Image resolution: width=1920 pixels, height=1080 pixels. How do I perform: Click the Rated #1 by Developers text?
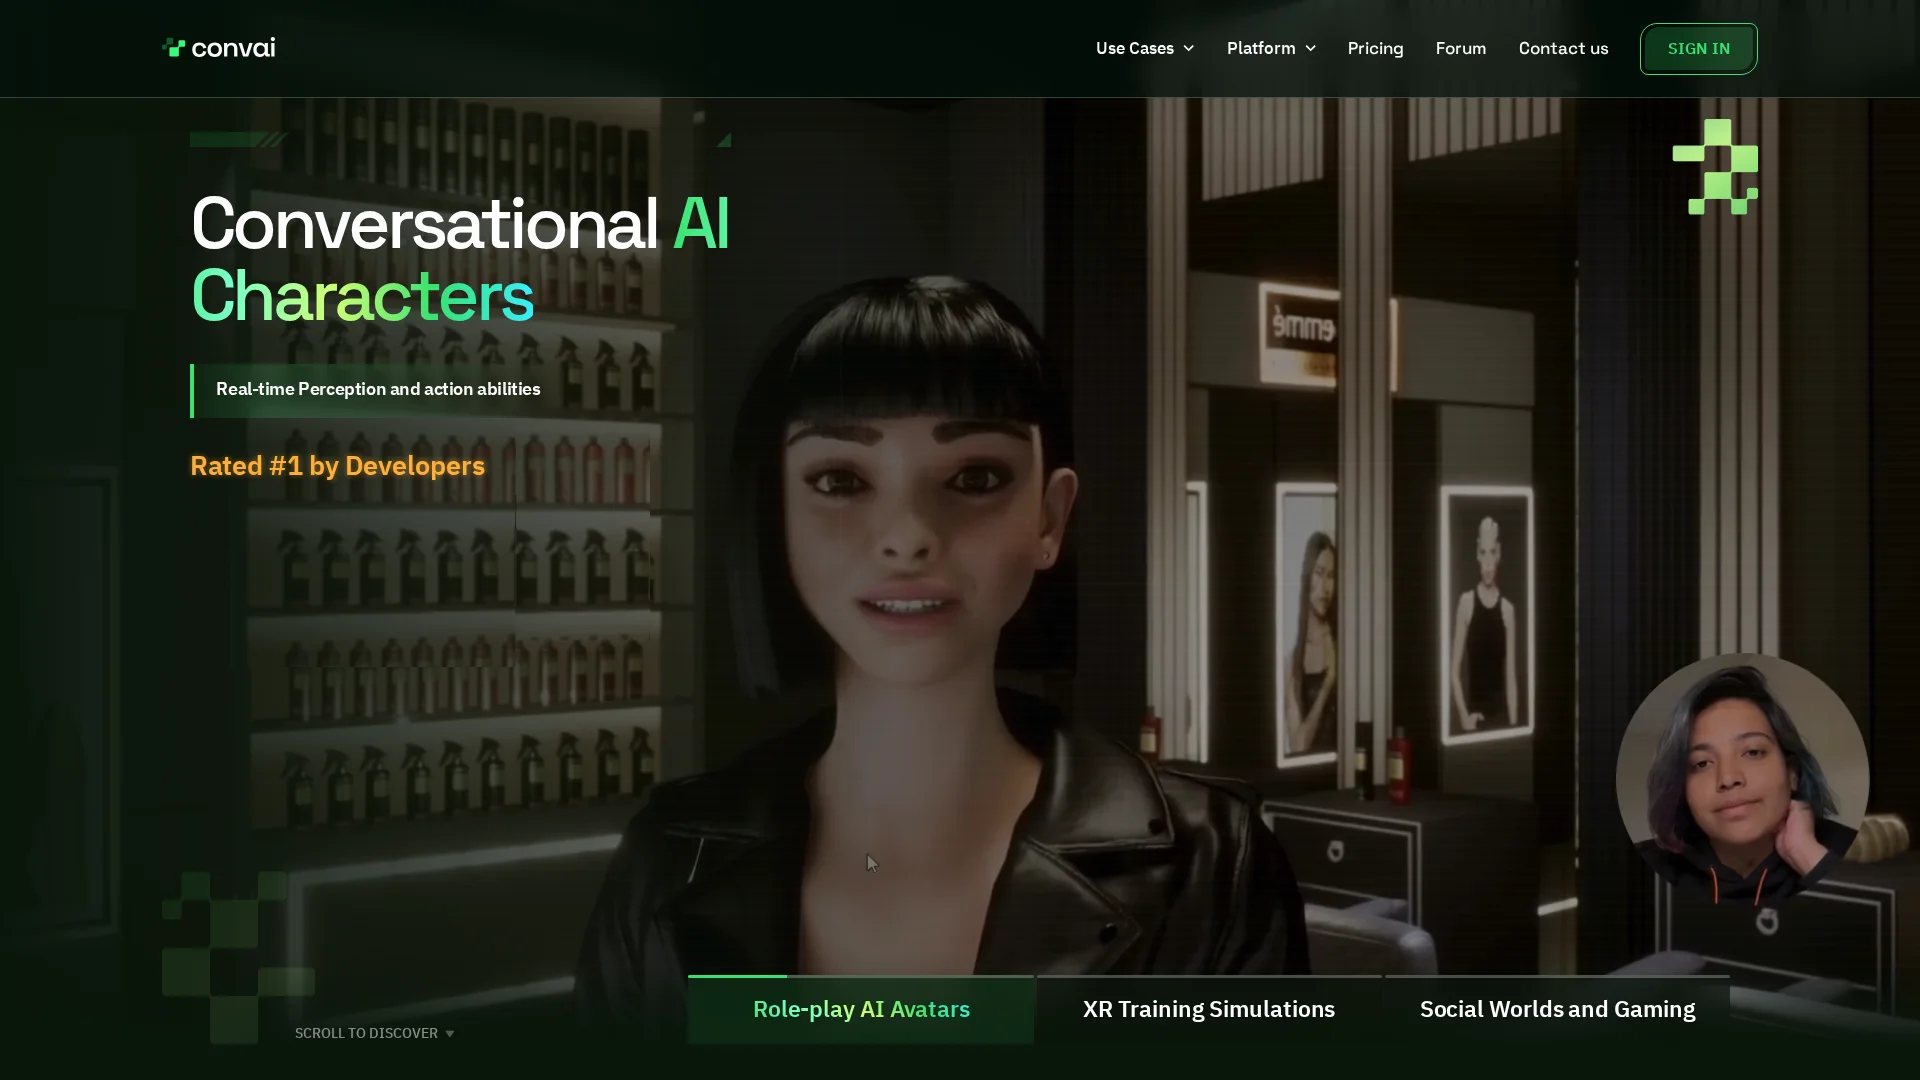point(337,466)
